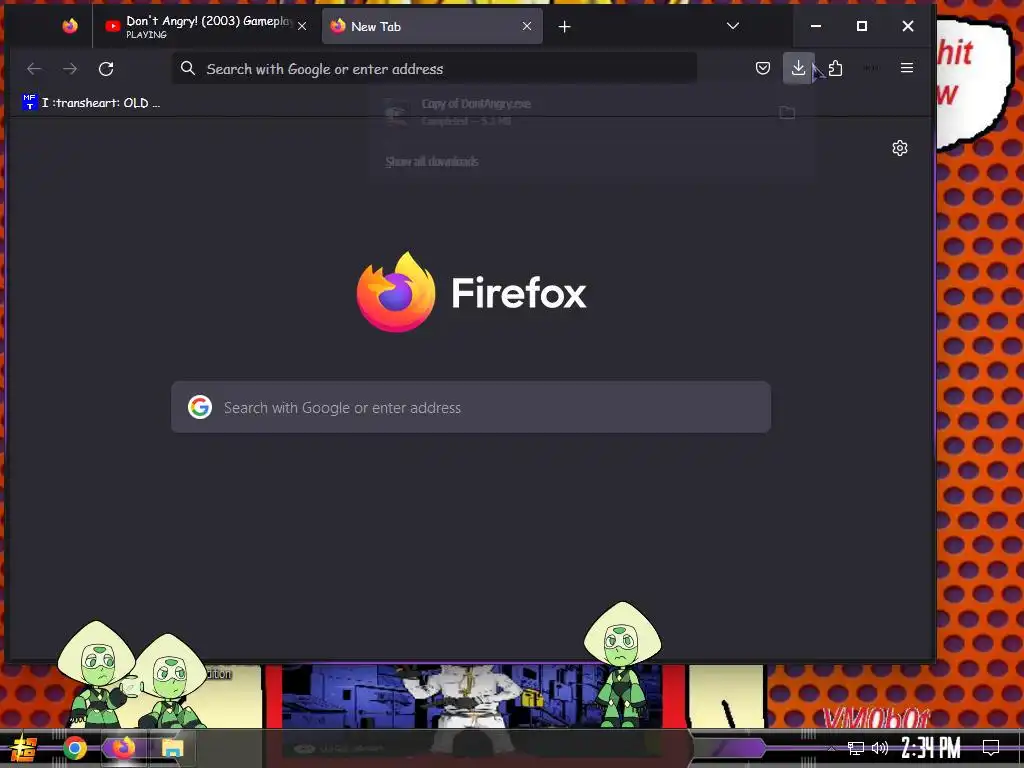Open network status tray icon
Screen dimensions: 1024x768
point(856,748)
